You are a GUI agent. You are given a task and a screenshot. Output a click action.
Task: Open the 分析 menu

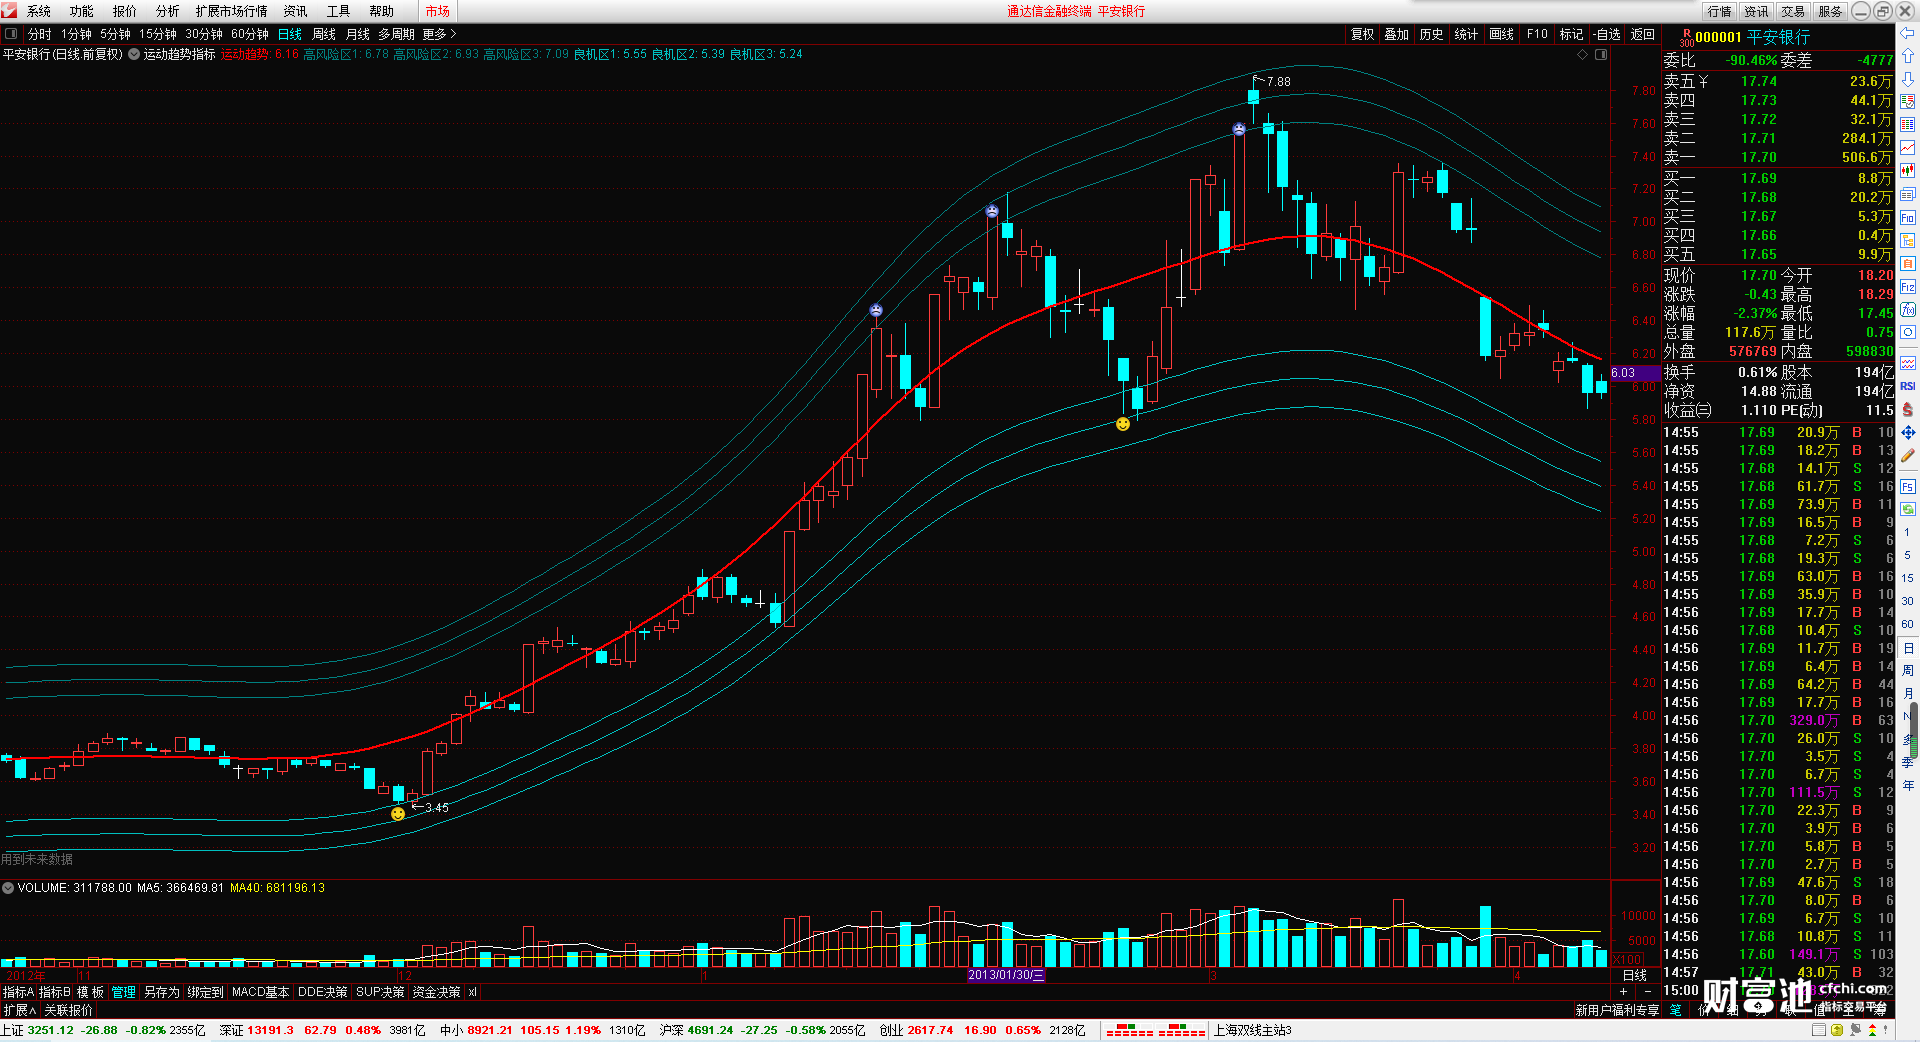point(168,11)
